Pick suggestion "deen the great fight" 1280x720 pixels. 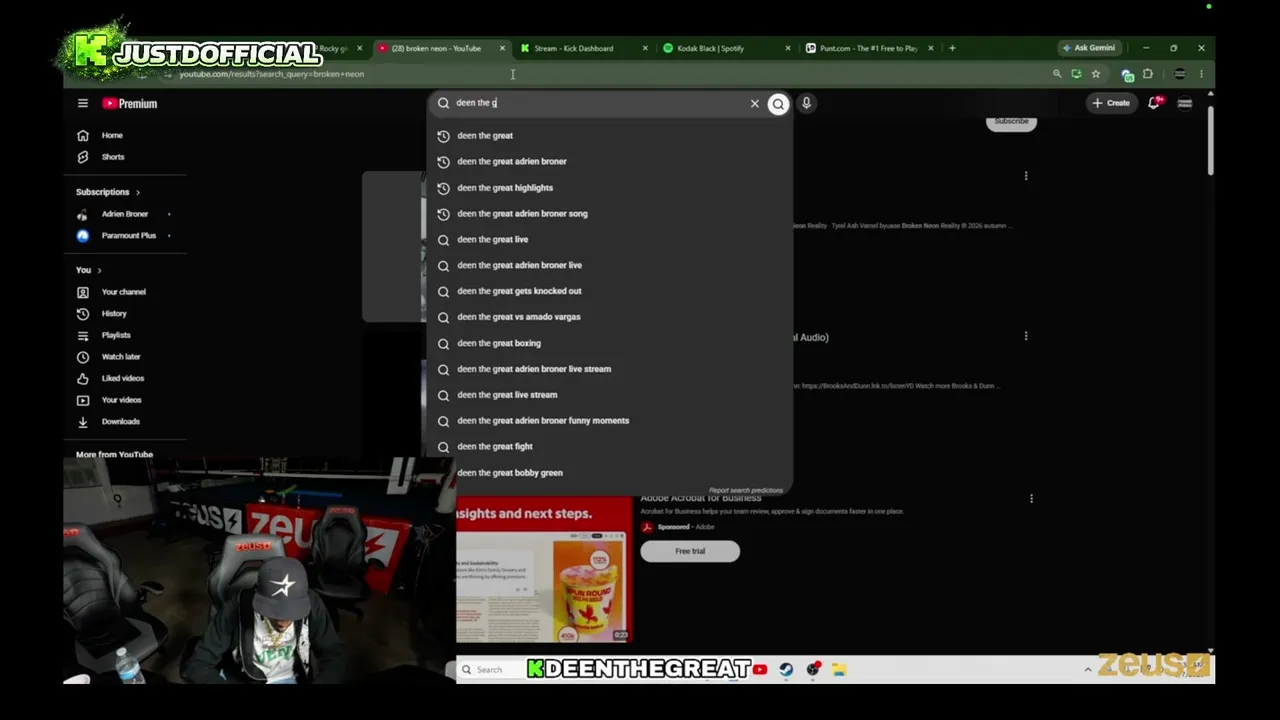tap(609, 447)
